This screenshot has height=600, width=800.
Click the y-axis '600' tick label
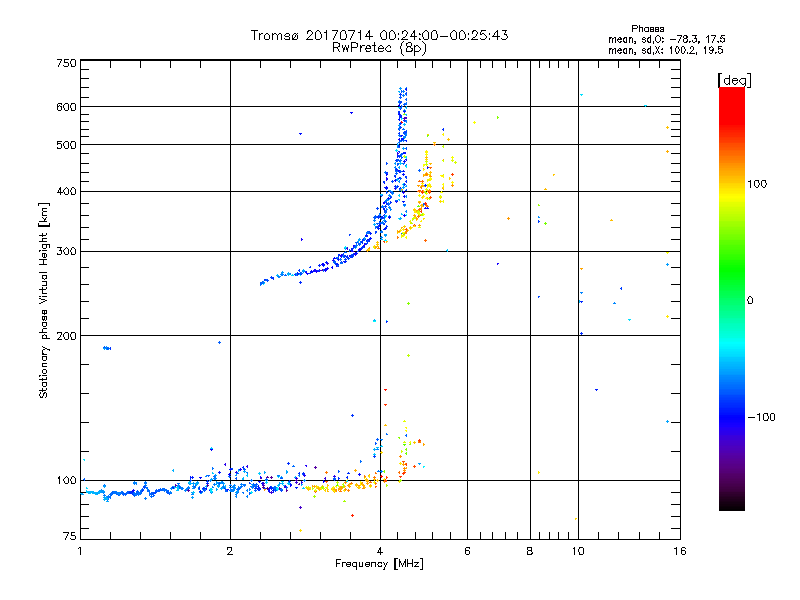(x=66, y=107)
